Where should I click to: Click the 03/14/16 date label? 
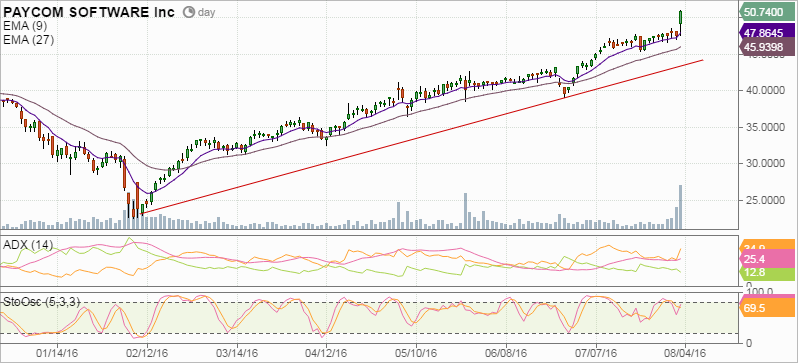(x=237, y=352)
